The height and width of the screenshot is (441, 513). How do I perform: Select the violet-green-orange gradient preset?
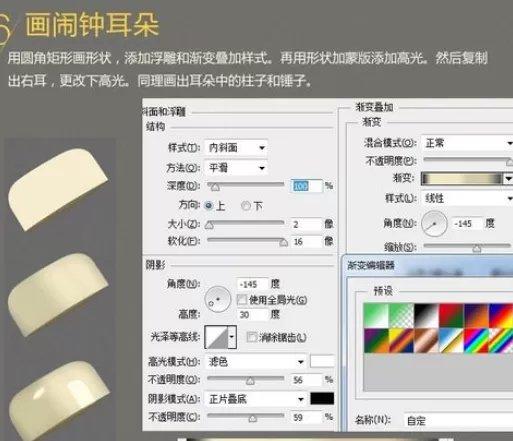pyautogui.click(x=376, y=340)
